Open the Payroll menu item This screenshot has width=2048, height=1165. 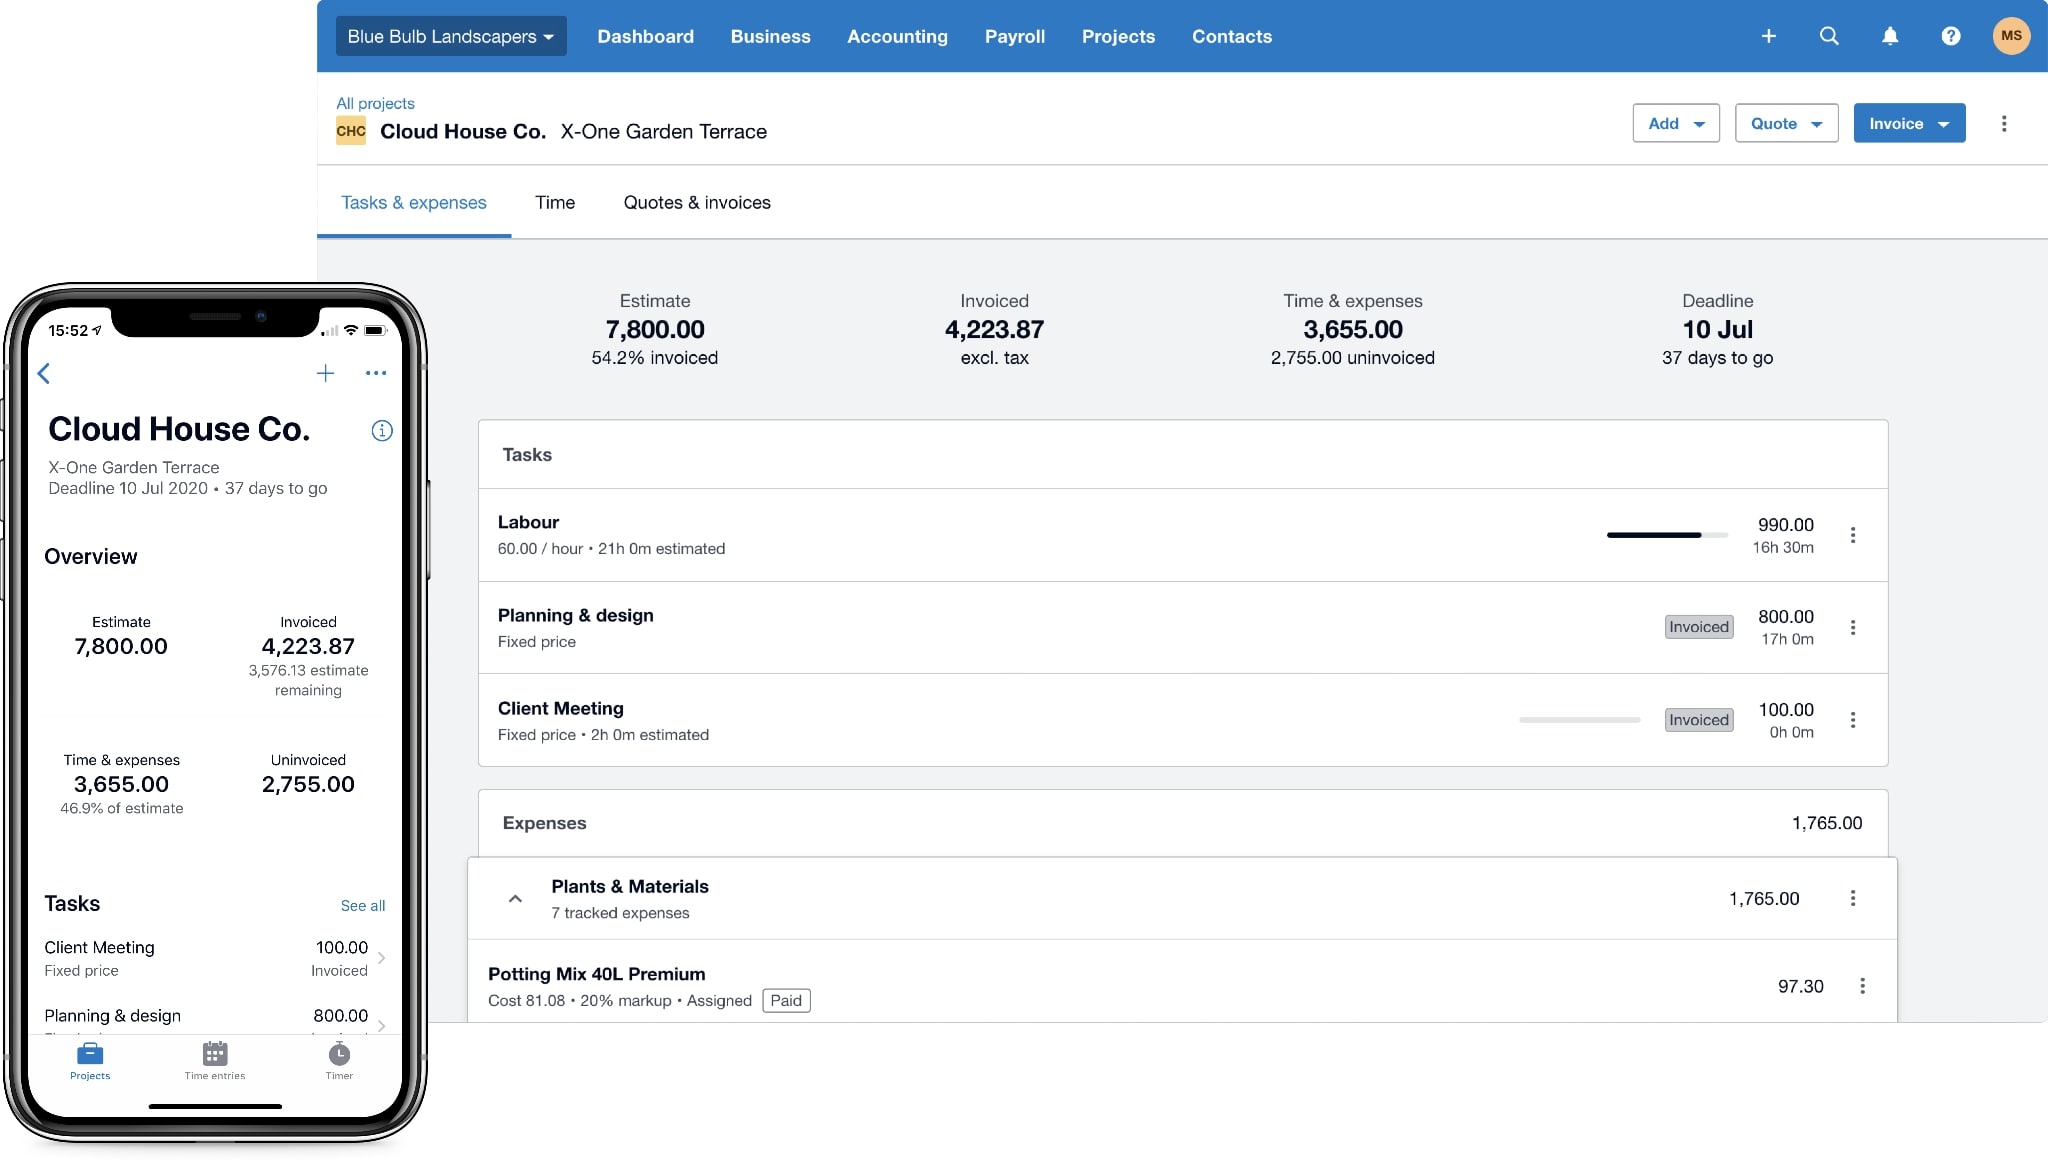[1014, 36]
